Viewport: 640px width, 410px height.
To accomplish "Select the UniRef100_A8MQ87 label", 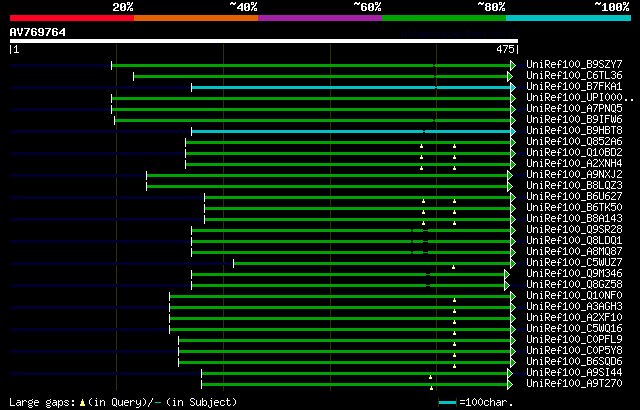I will pyautogui.click(x=574, y=252).
